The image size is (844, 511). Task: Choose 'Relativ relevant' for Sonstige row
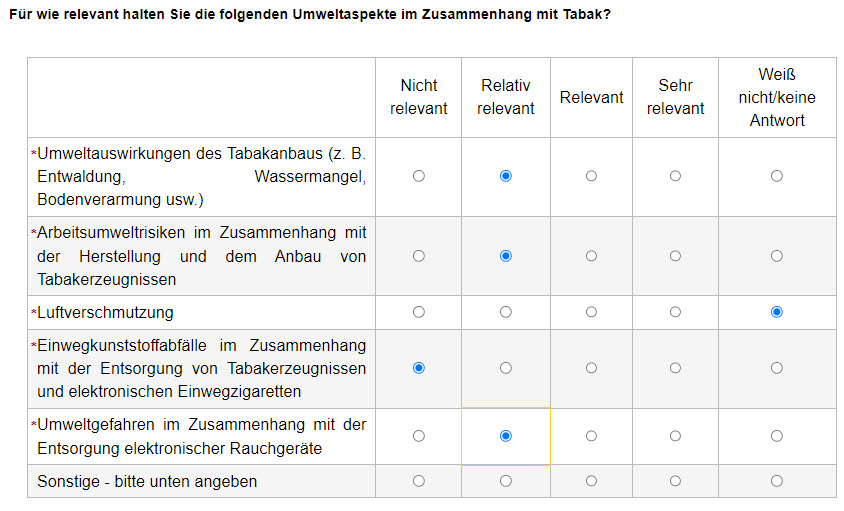pyautogui.click(x=505, y=481)
